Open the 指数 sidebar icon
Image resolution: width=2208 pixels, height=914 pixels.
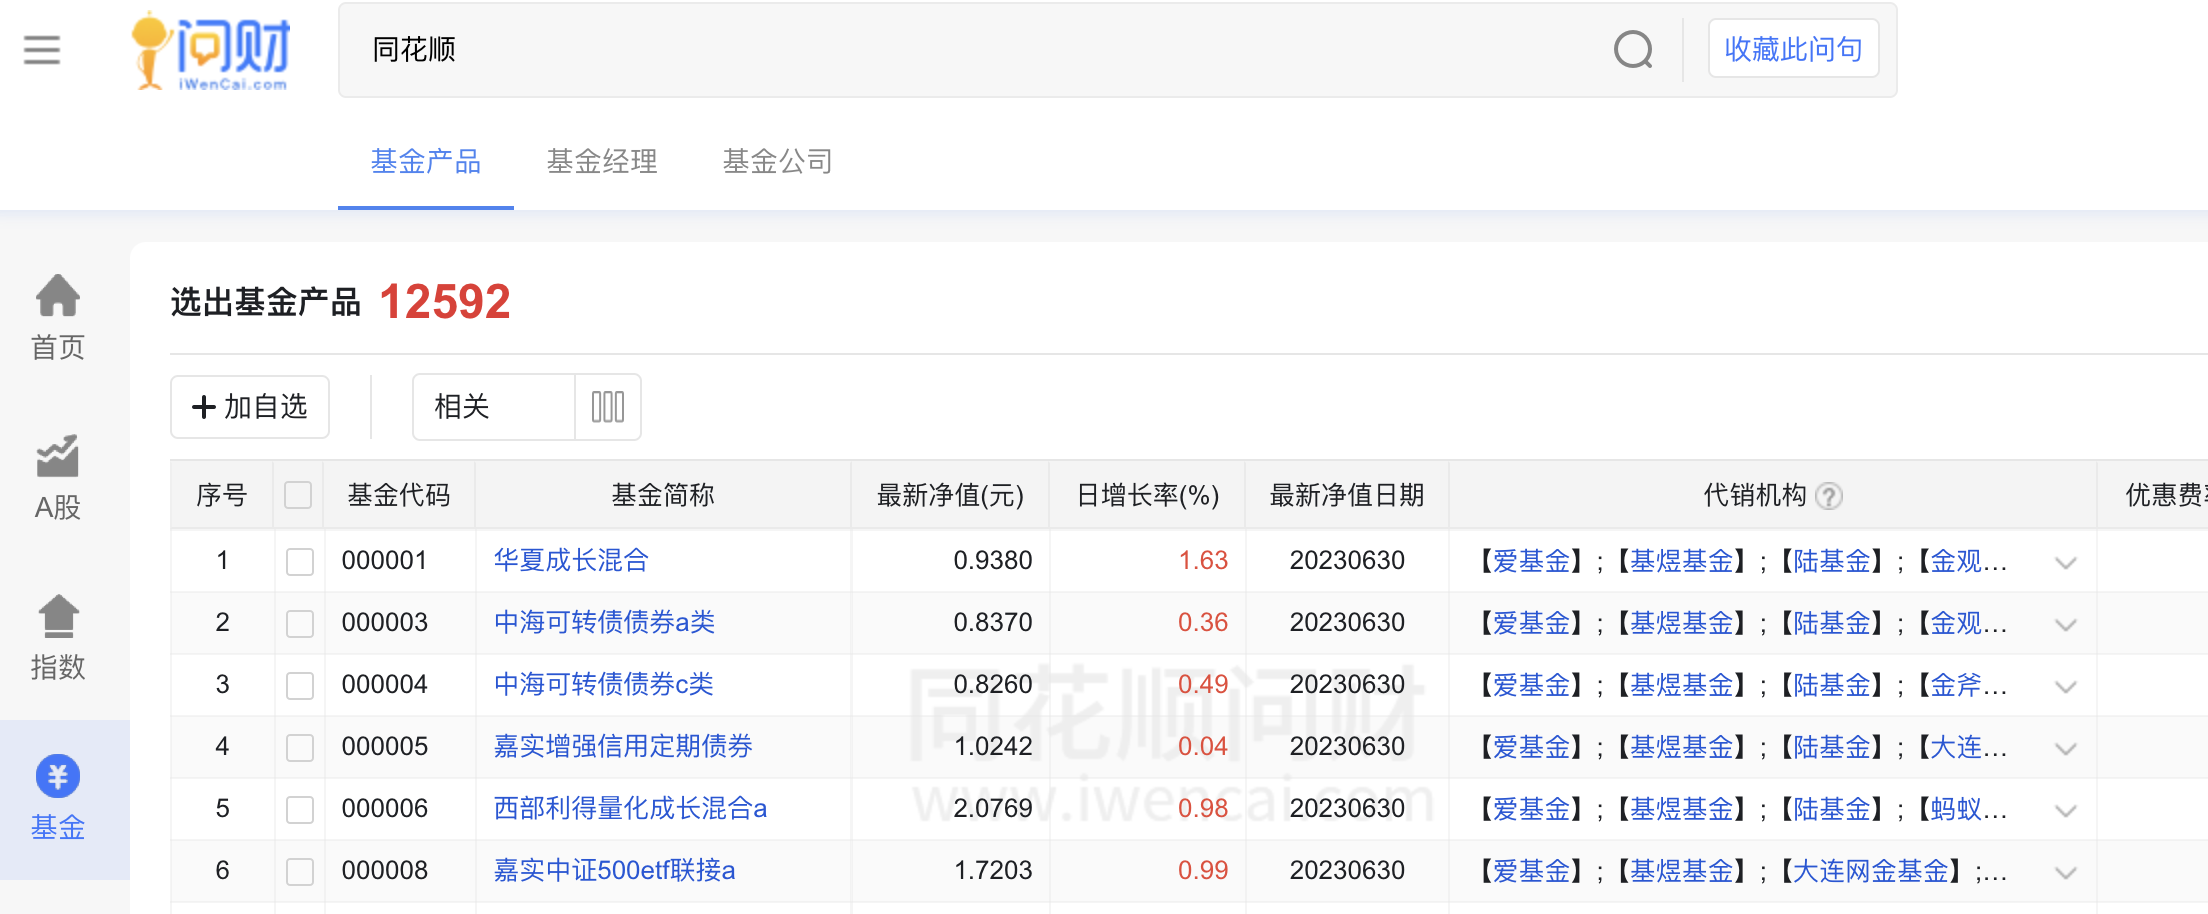pyautogui.click(x=58, y=638)
